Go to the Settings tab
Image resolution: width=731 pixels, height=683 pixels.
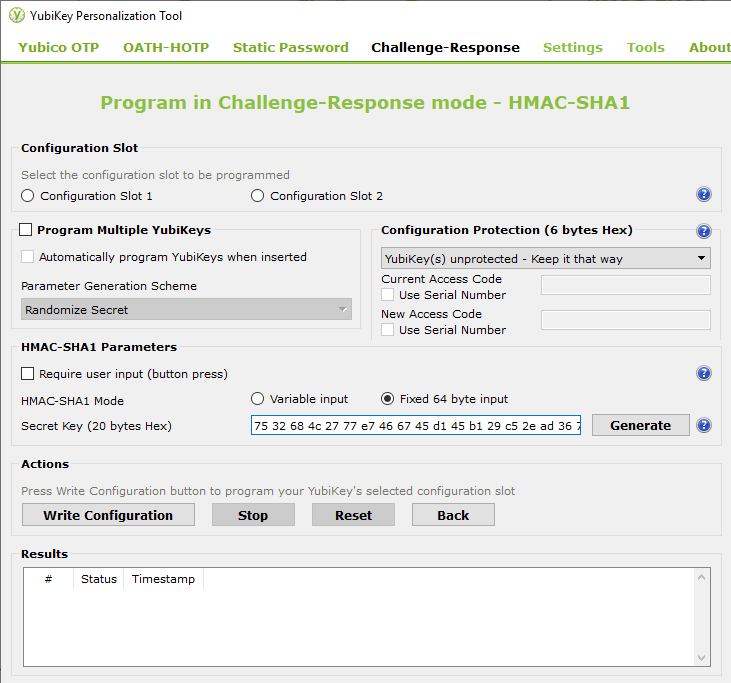[x=572, y=47]
